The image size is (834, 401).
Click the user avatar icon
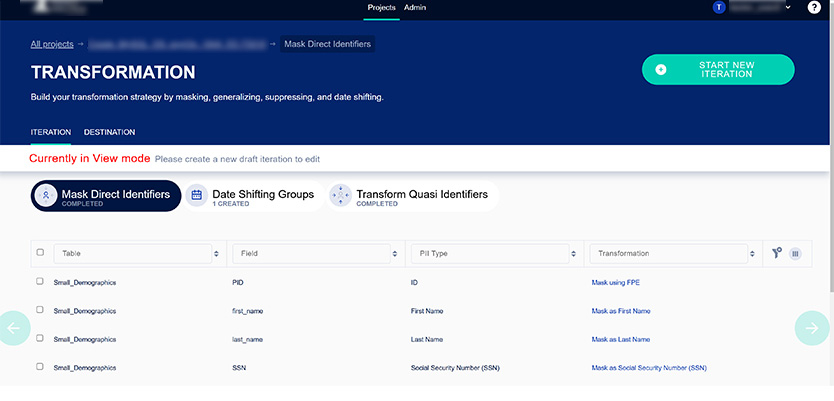719,7
